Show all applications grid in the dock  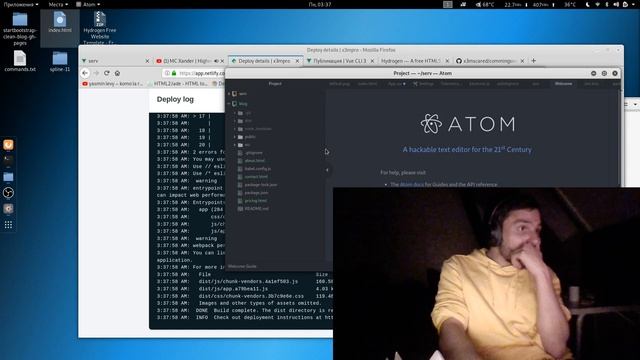point(8,225)
